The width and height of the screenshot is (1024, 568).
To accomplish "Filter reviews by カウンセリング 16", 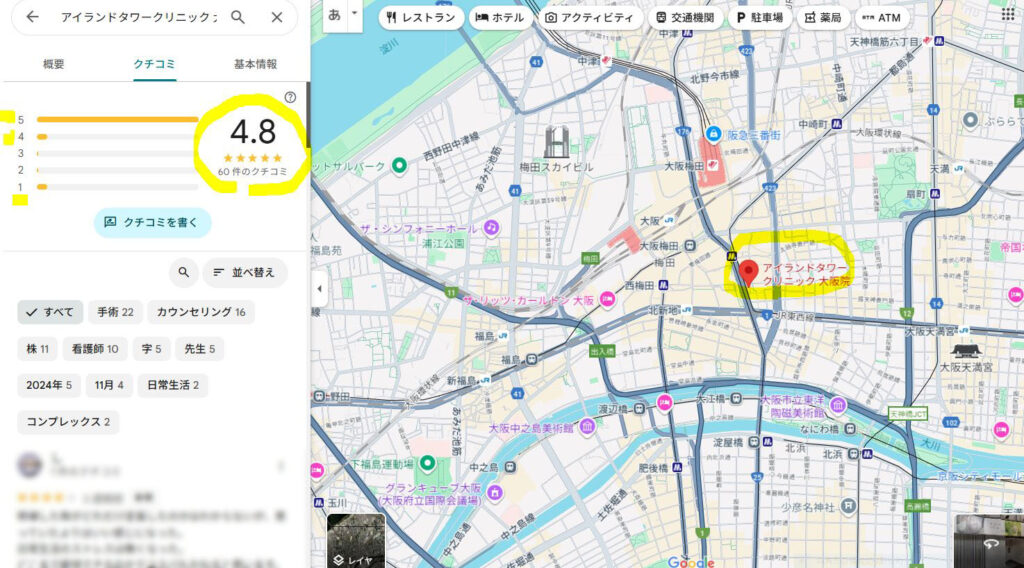I will (201, 312).
